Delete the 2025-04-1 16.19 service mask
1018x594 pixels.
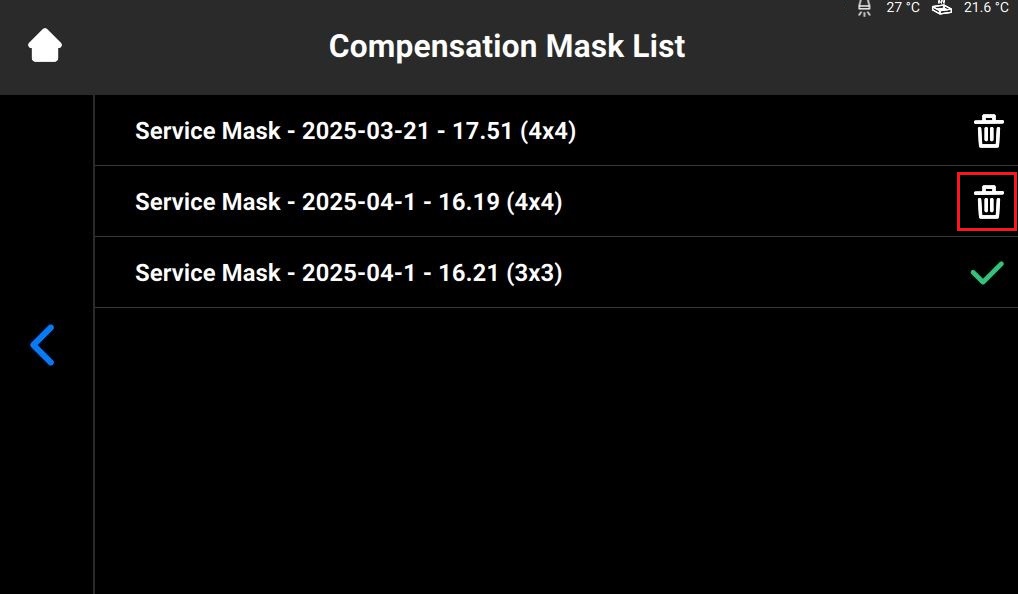coord(988,202)
